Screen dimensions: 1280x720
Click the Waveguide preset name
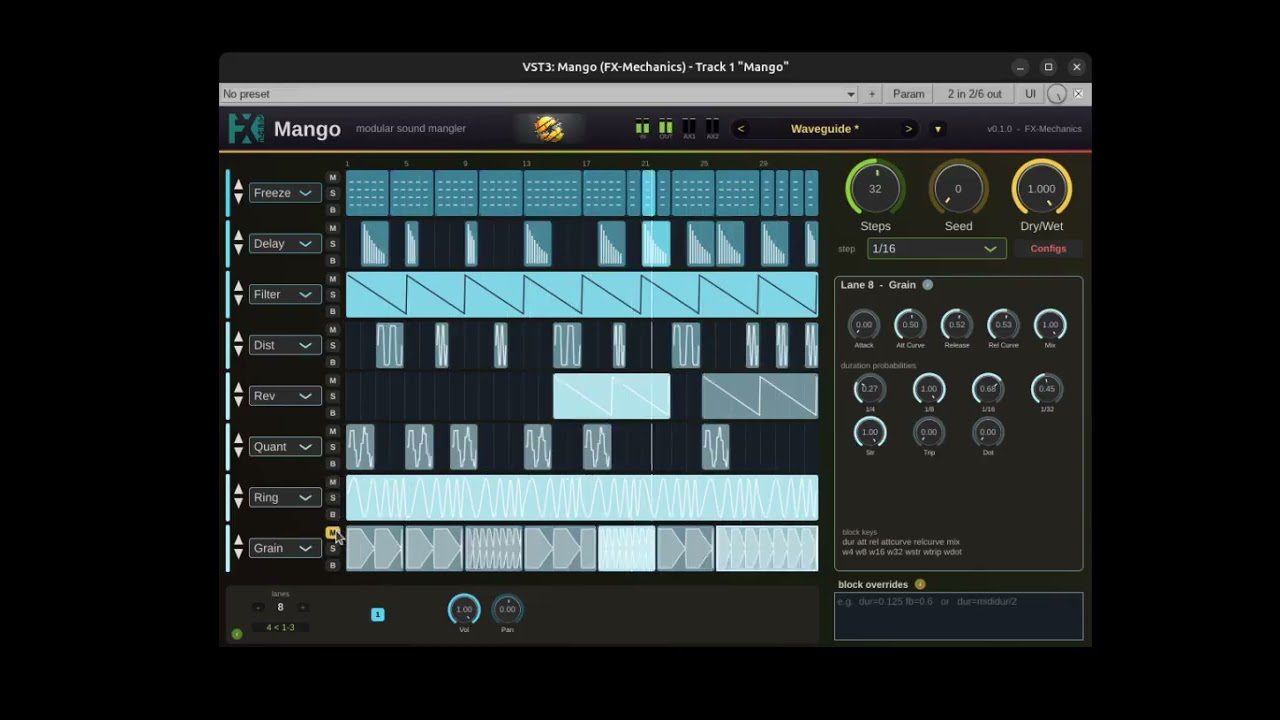click(x=825, y=129)
